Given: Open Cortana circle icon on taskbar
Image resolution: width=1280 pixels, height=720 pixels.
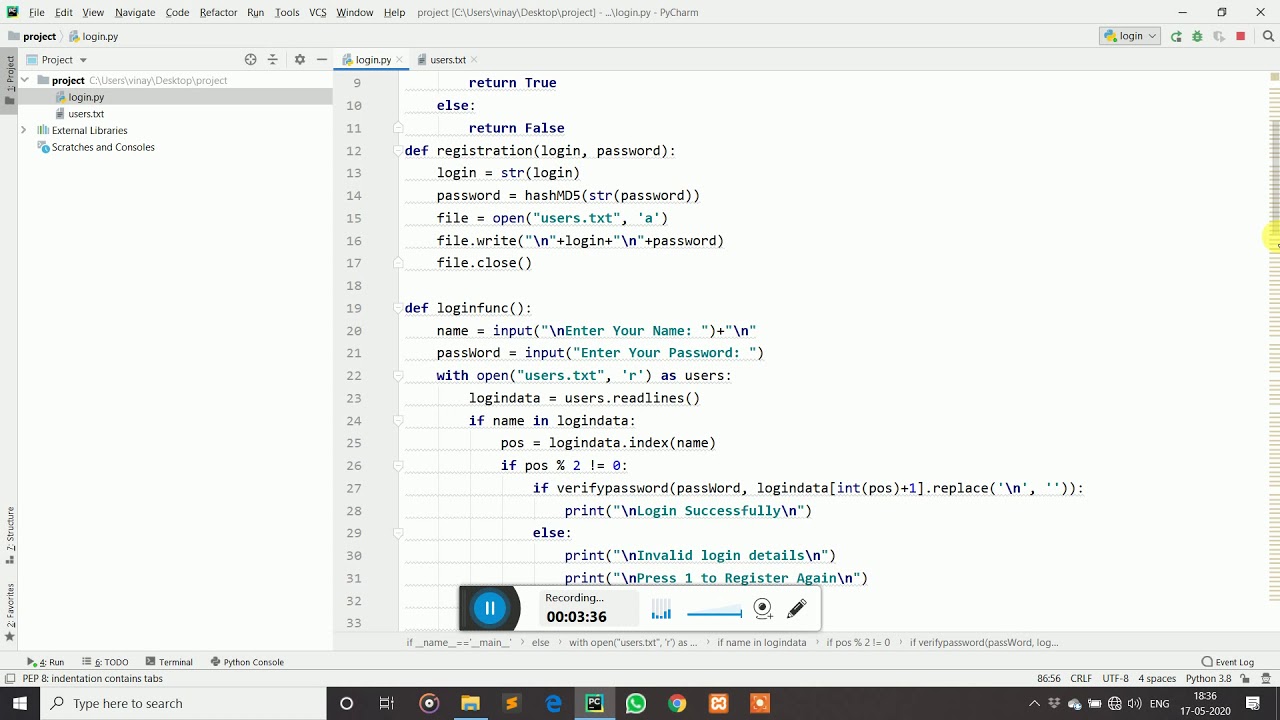Looking at the screenshot, I should (x=346, y=703).
